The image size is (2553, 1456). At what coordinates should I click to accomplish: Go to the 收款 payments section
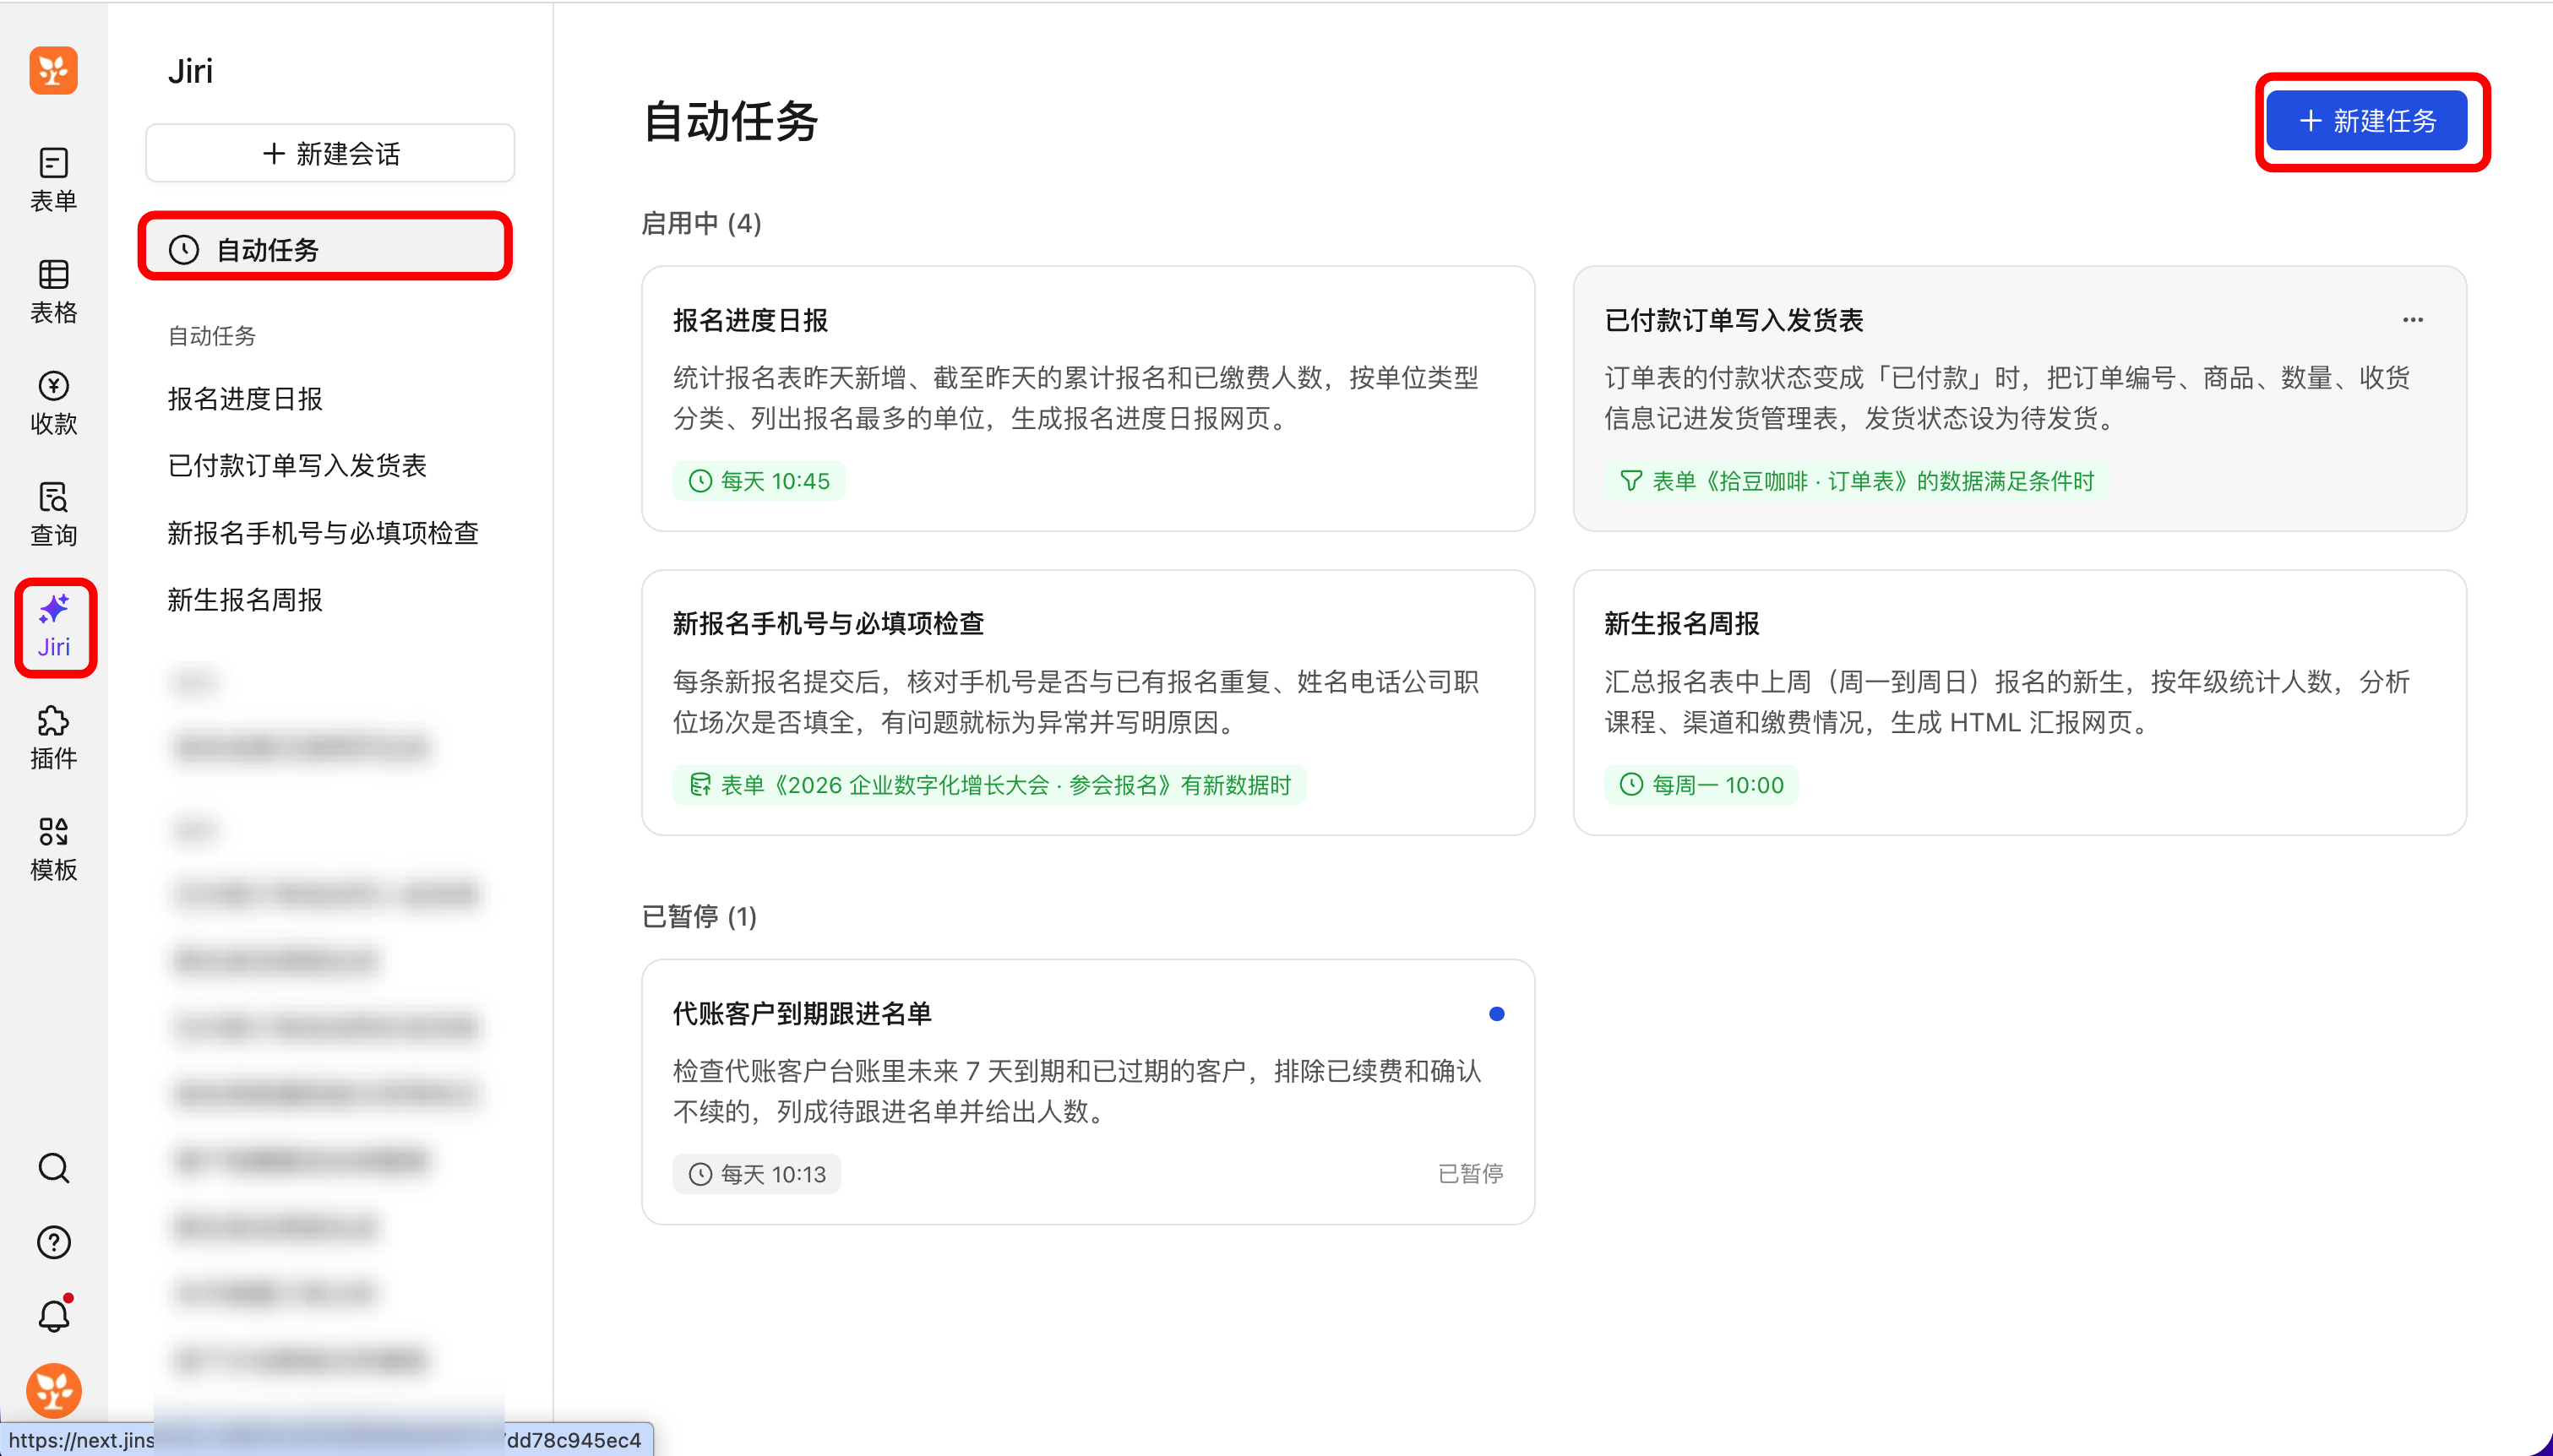point(54,403)
